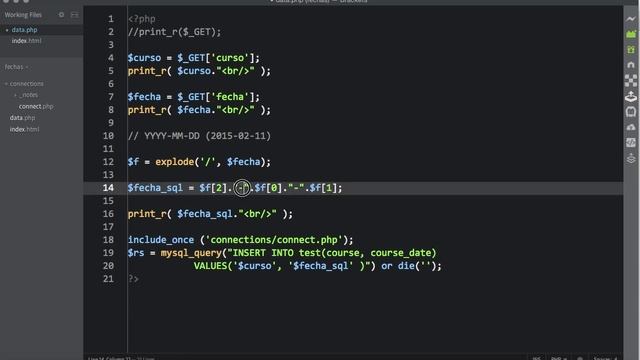This screenshot has height=360, width=640.
Task: Click the "?>" closing tag
Action: 133,279
